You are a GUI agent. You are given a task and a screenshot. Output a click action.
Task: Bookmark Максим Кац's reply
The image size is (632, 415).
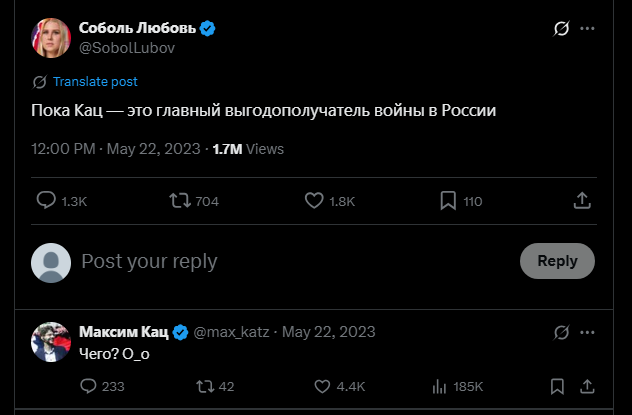[x=557, y=386]
